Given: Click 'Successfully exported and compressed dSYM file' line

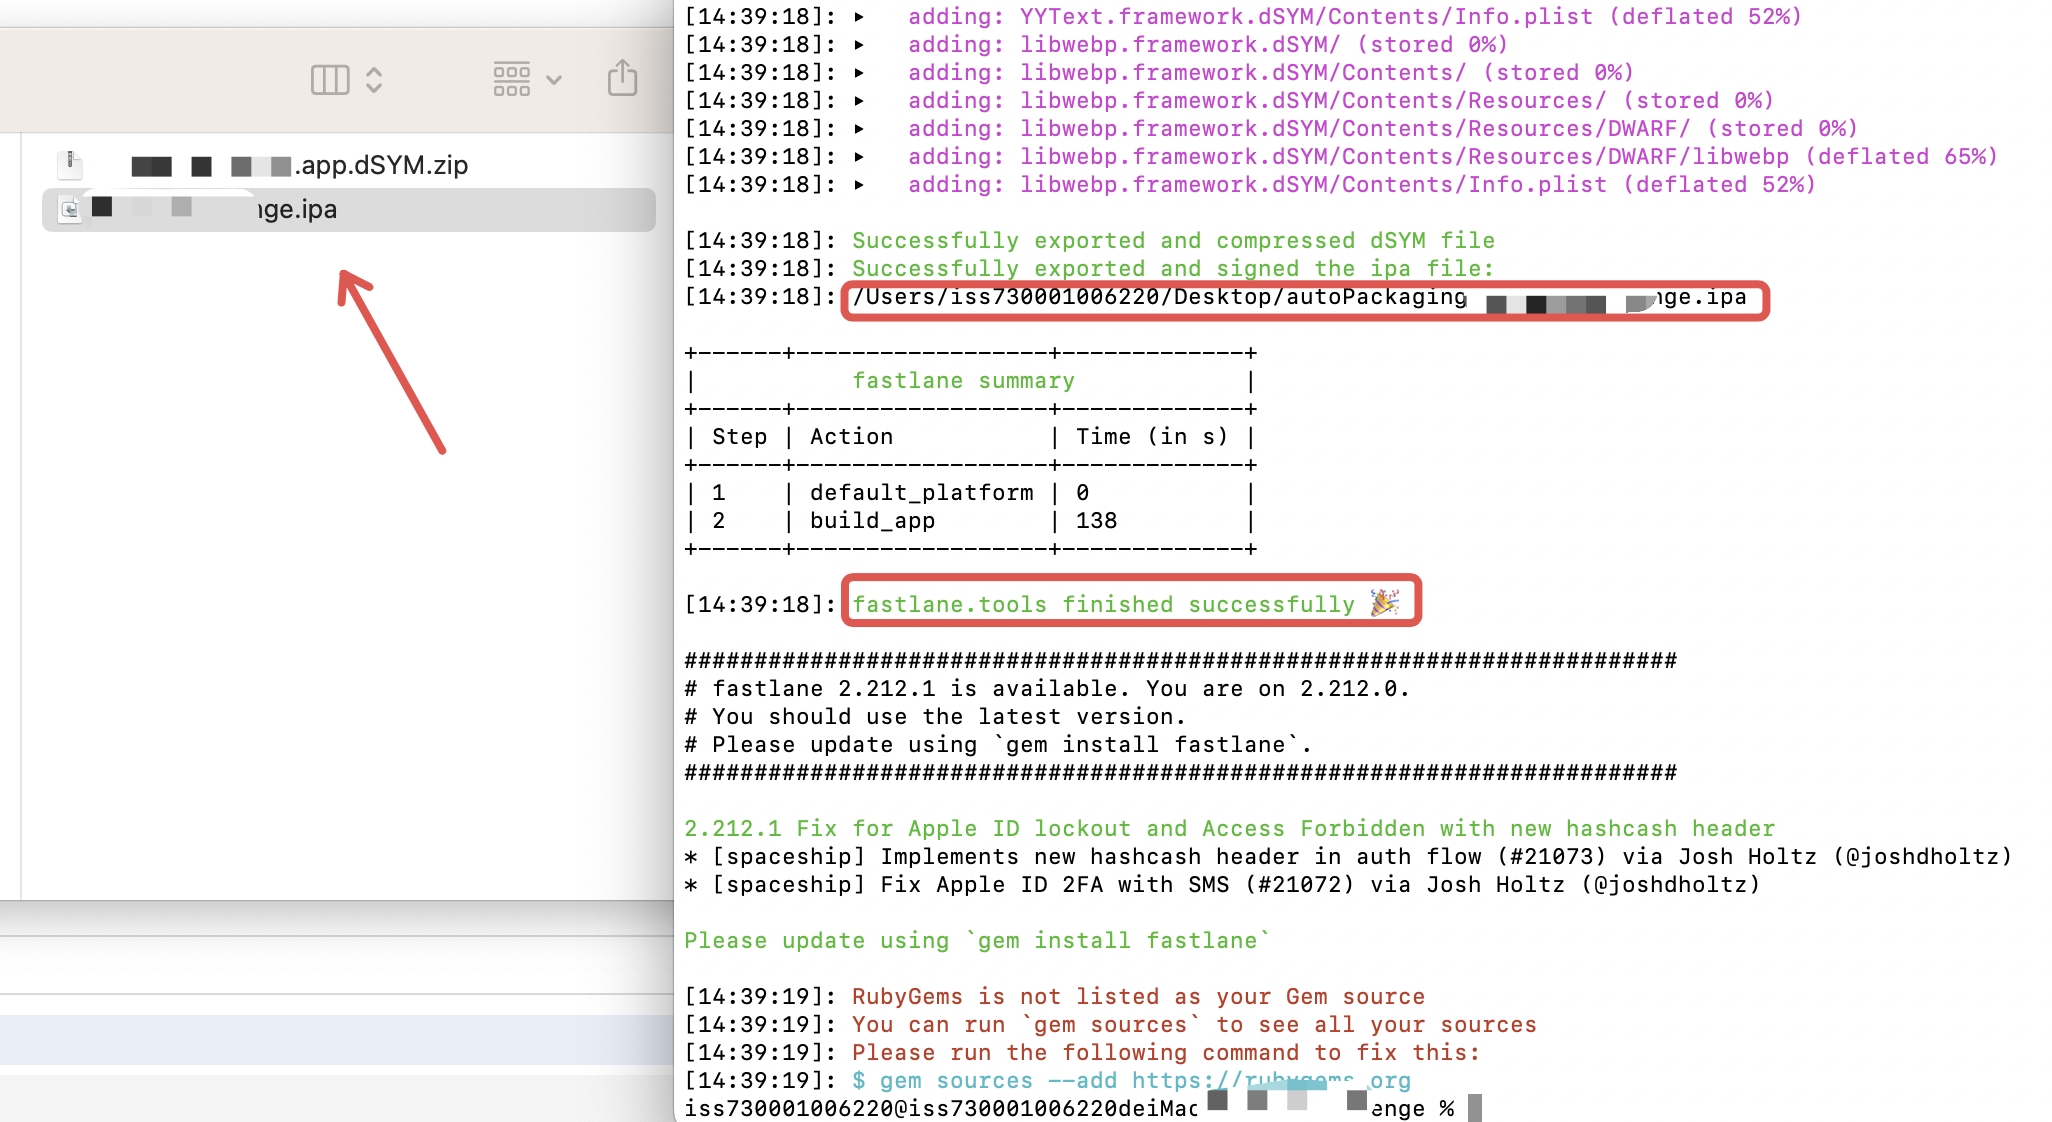Looking at the screenshot, I should (1172, 241).
